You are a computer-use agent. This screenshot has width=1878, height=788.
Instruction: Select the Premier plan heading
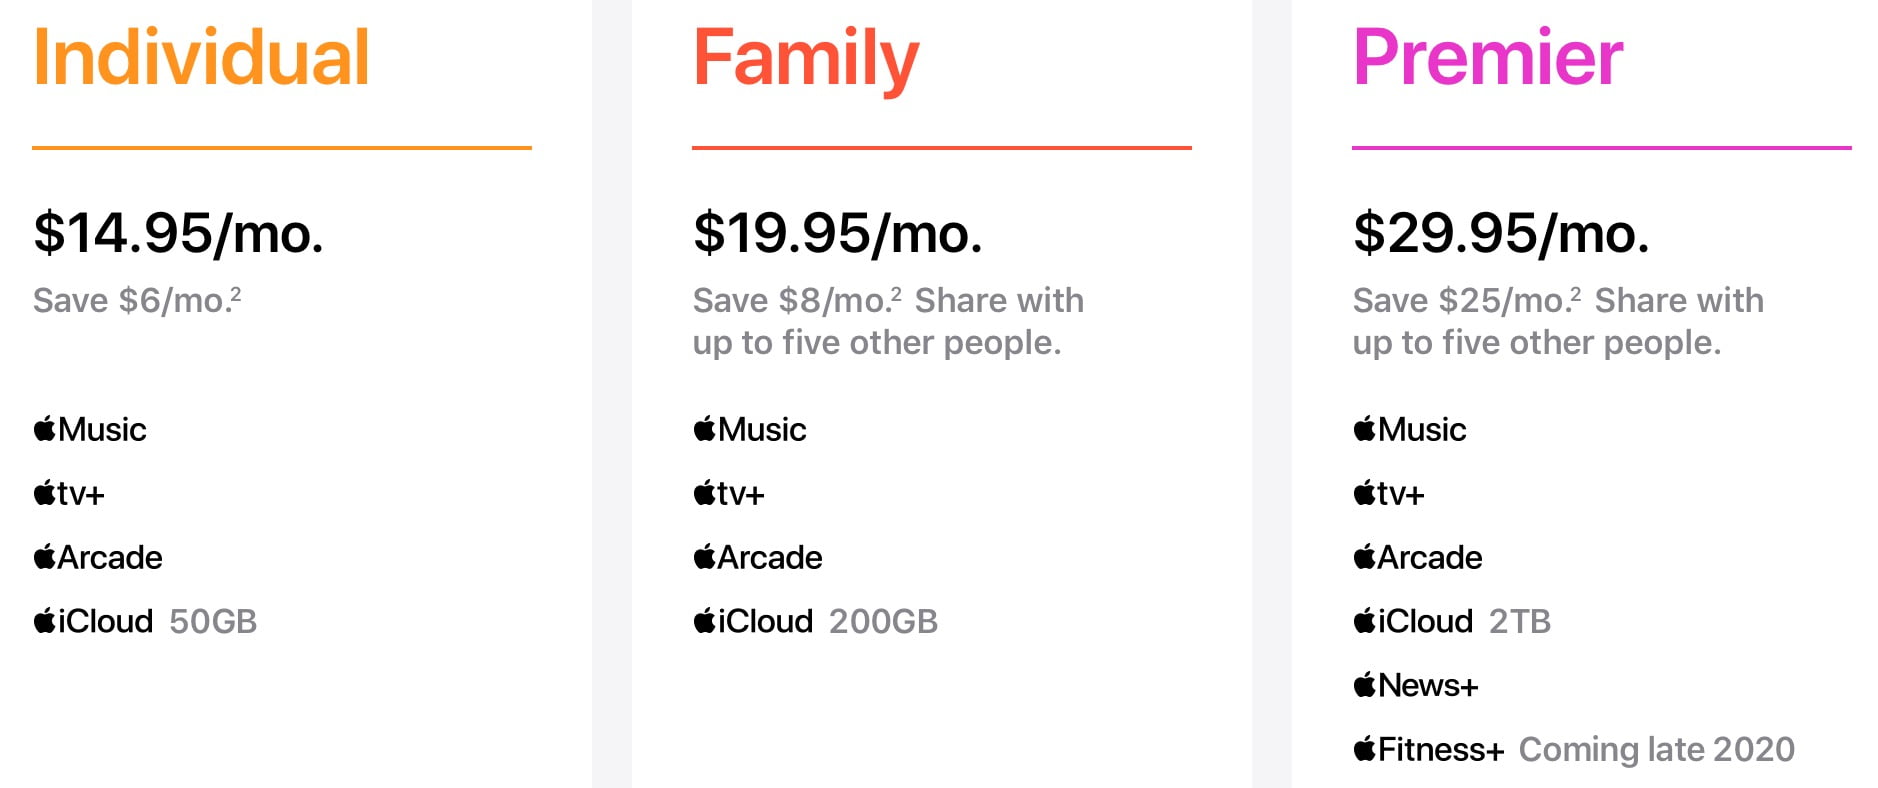click(x=1487, y=58)
